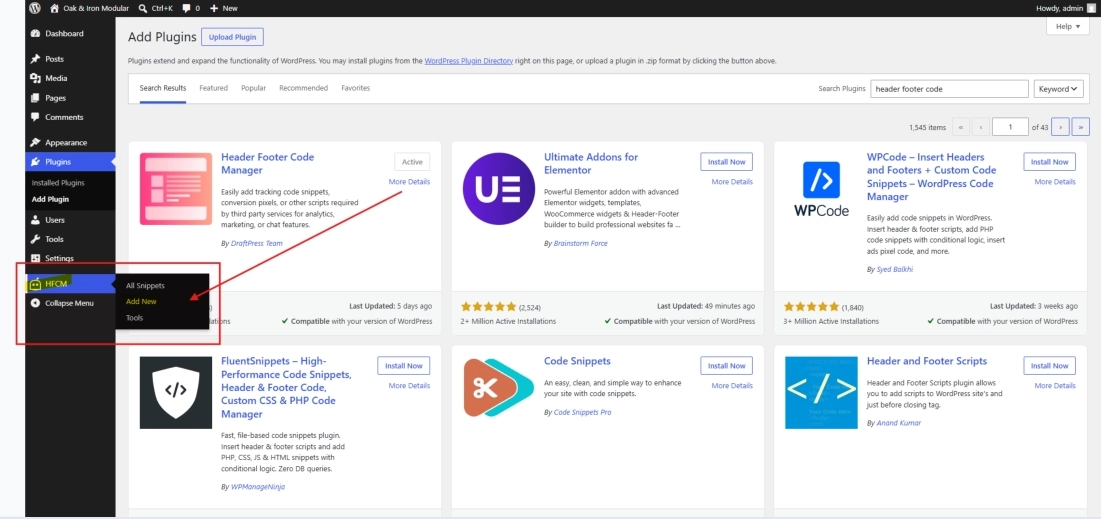Click the FluentSnippets shield icon
Image resolution: width=1101 pixels, height=519 pixels.
[x=176, y=393]
